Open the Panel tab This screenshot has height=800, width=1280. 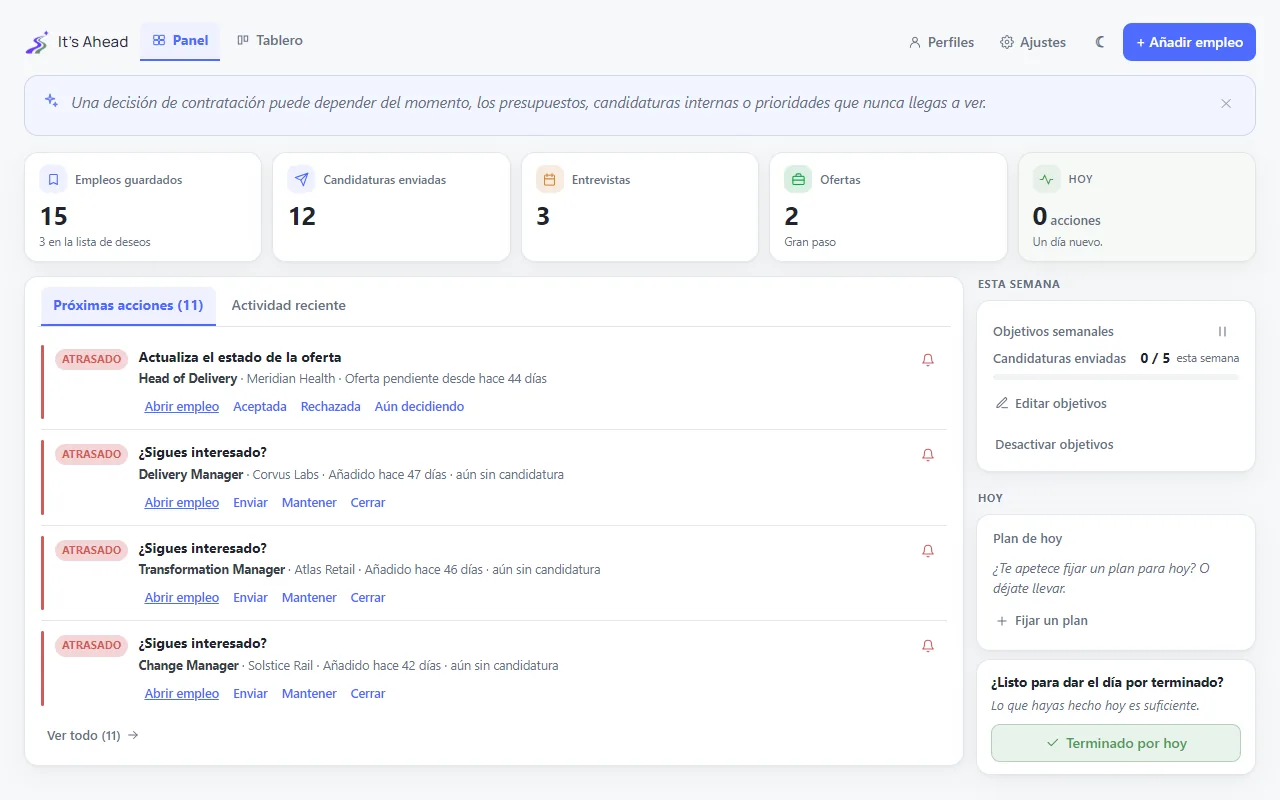point(180,41)
